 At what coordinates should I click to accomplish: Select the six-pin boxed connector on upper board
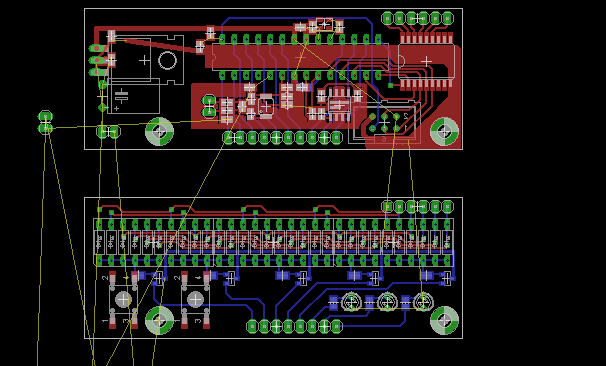coord(385,122)
